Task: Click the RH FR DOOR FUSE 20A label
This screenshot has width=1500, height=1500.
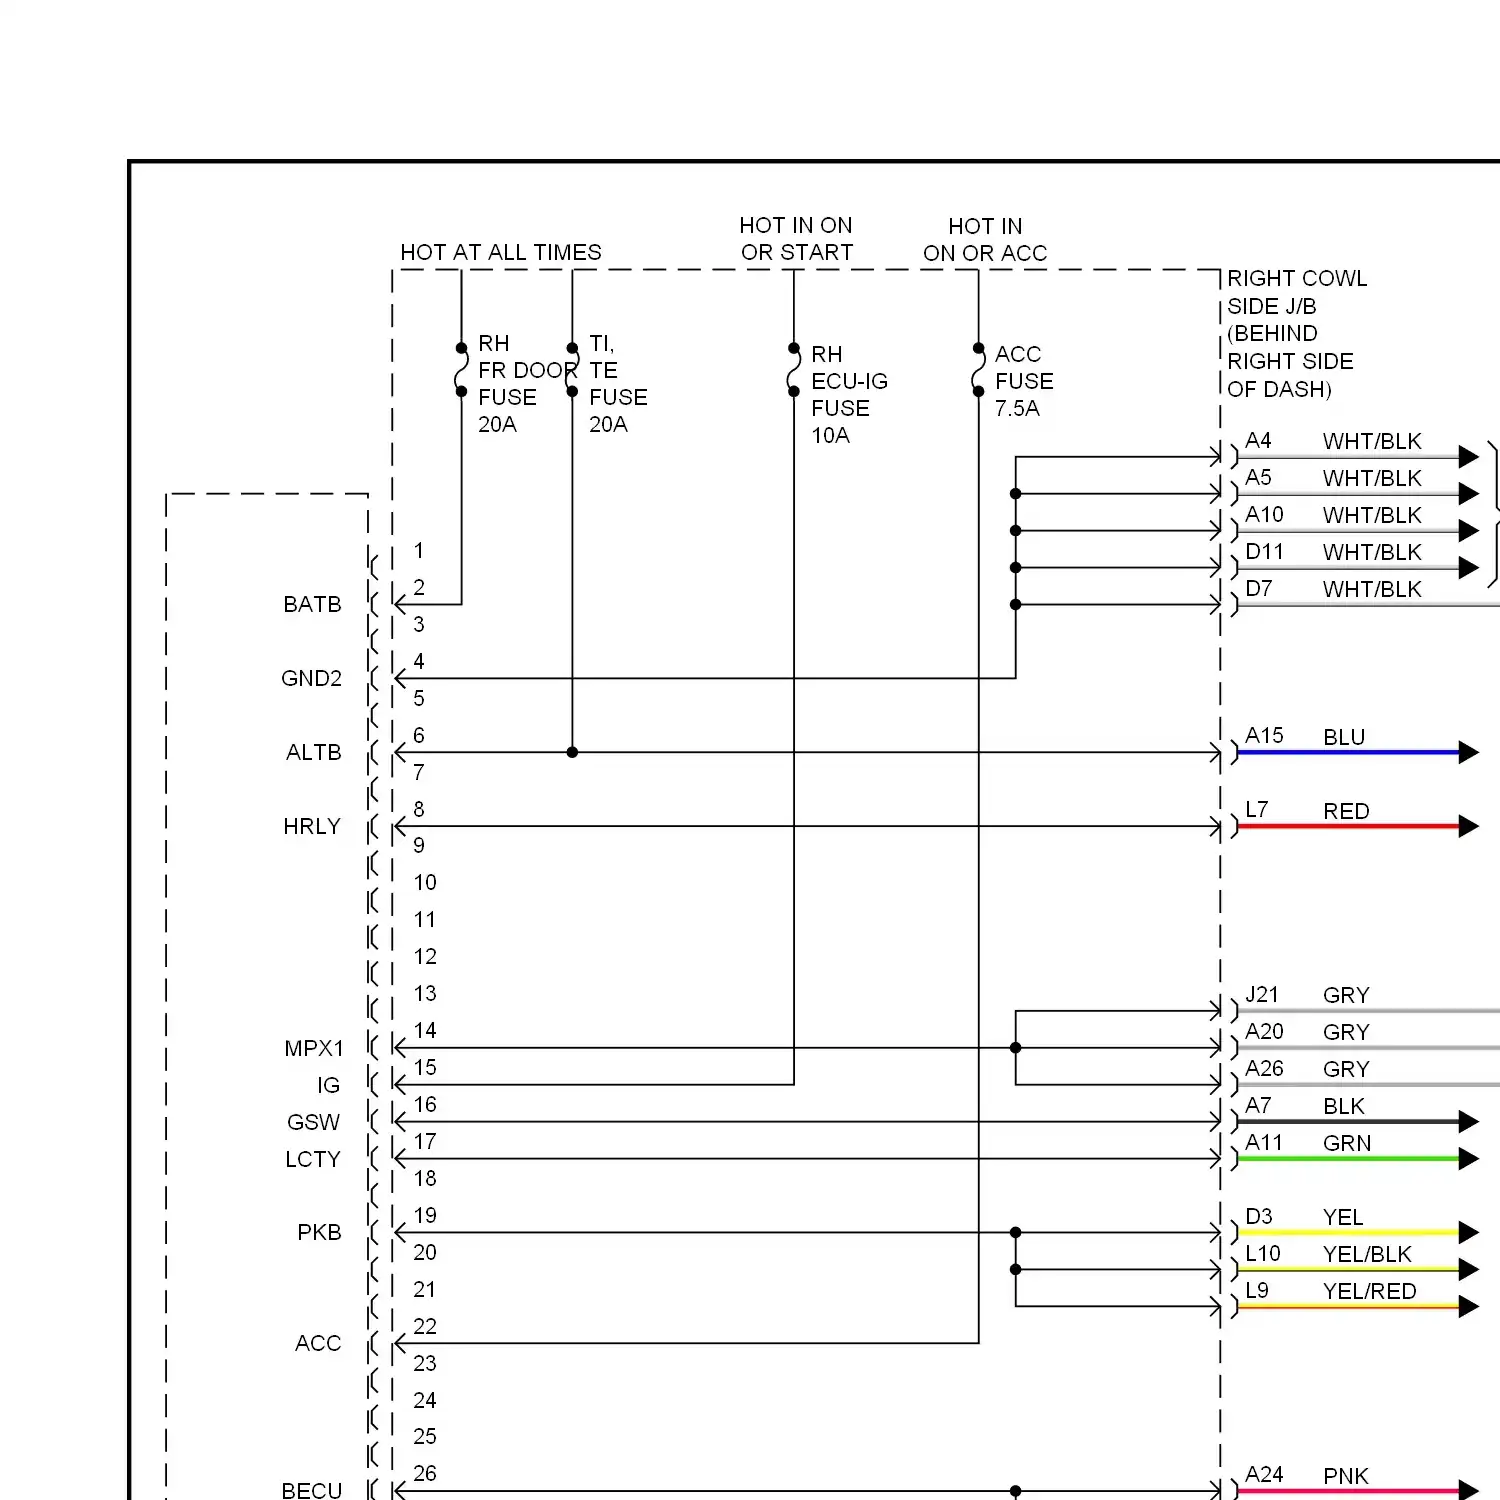Action: pos(526,383)
